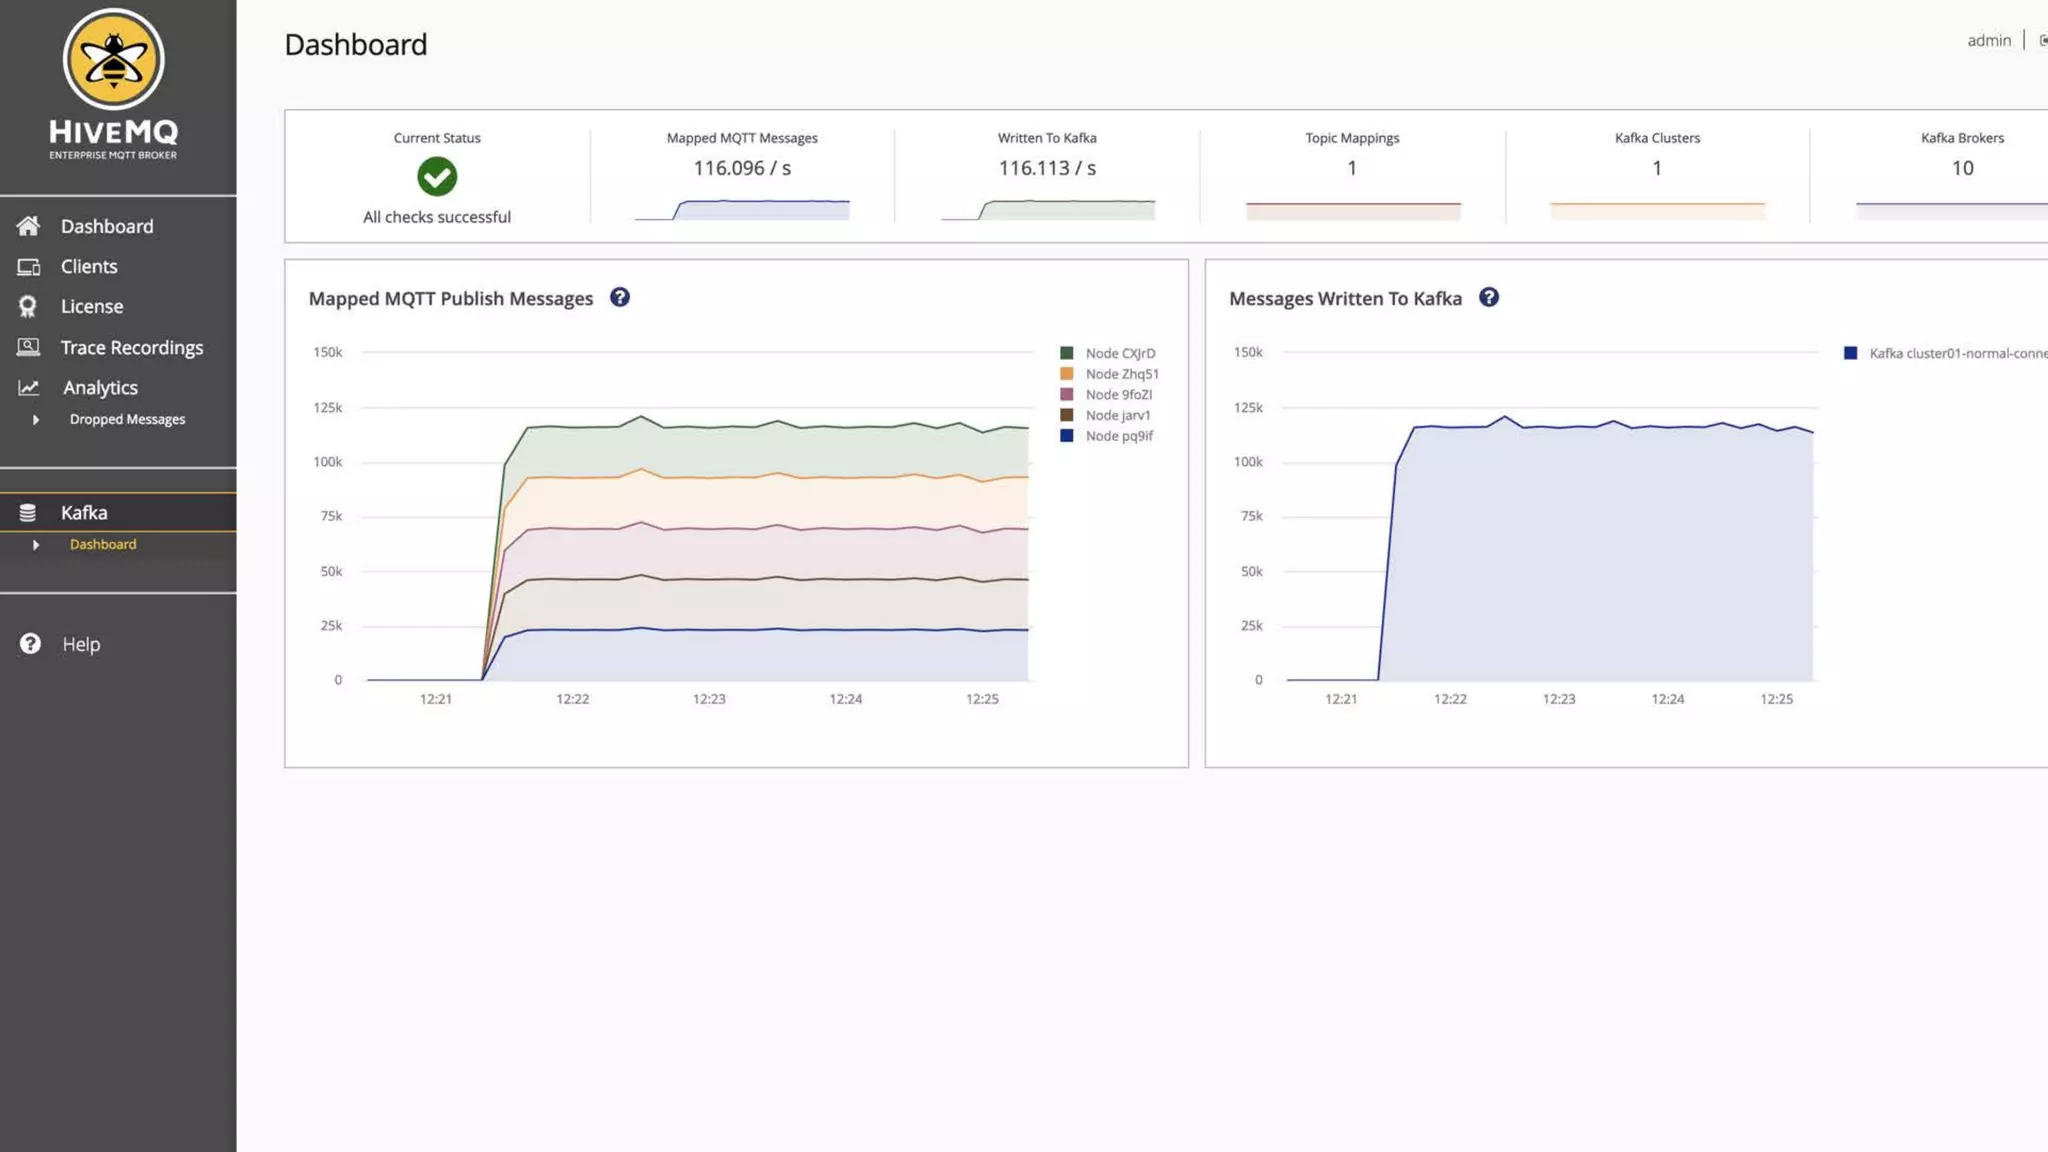Click the Dashboard home icon in the sidebar
This screenshot has width=2048, height=1152.
(x=28, y=226)
